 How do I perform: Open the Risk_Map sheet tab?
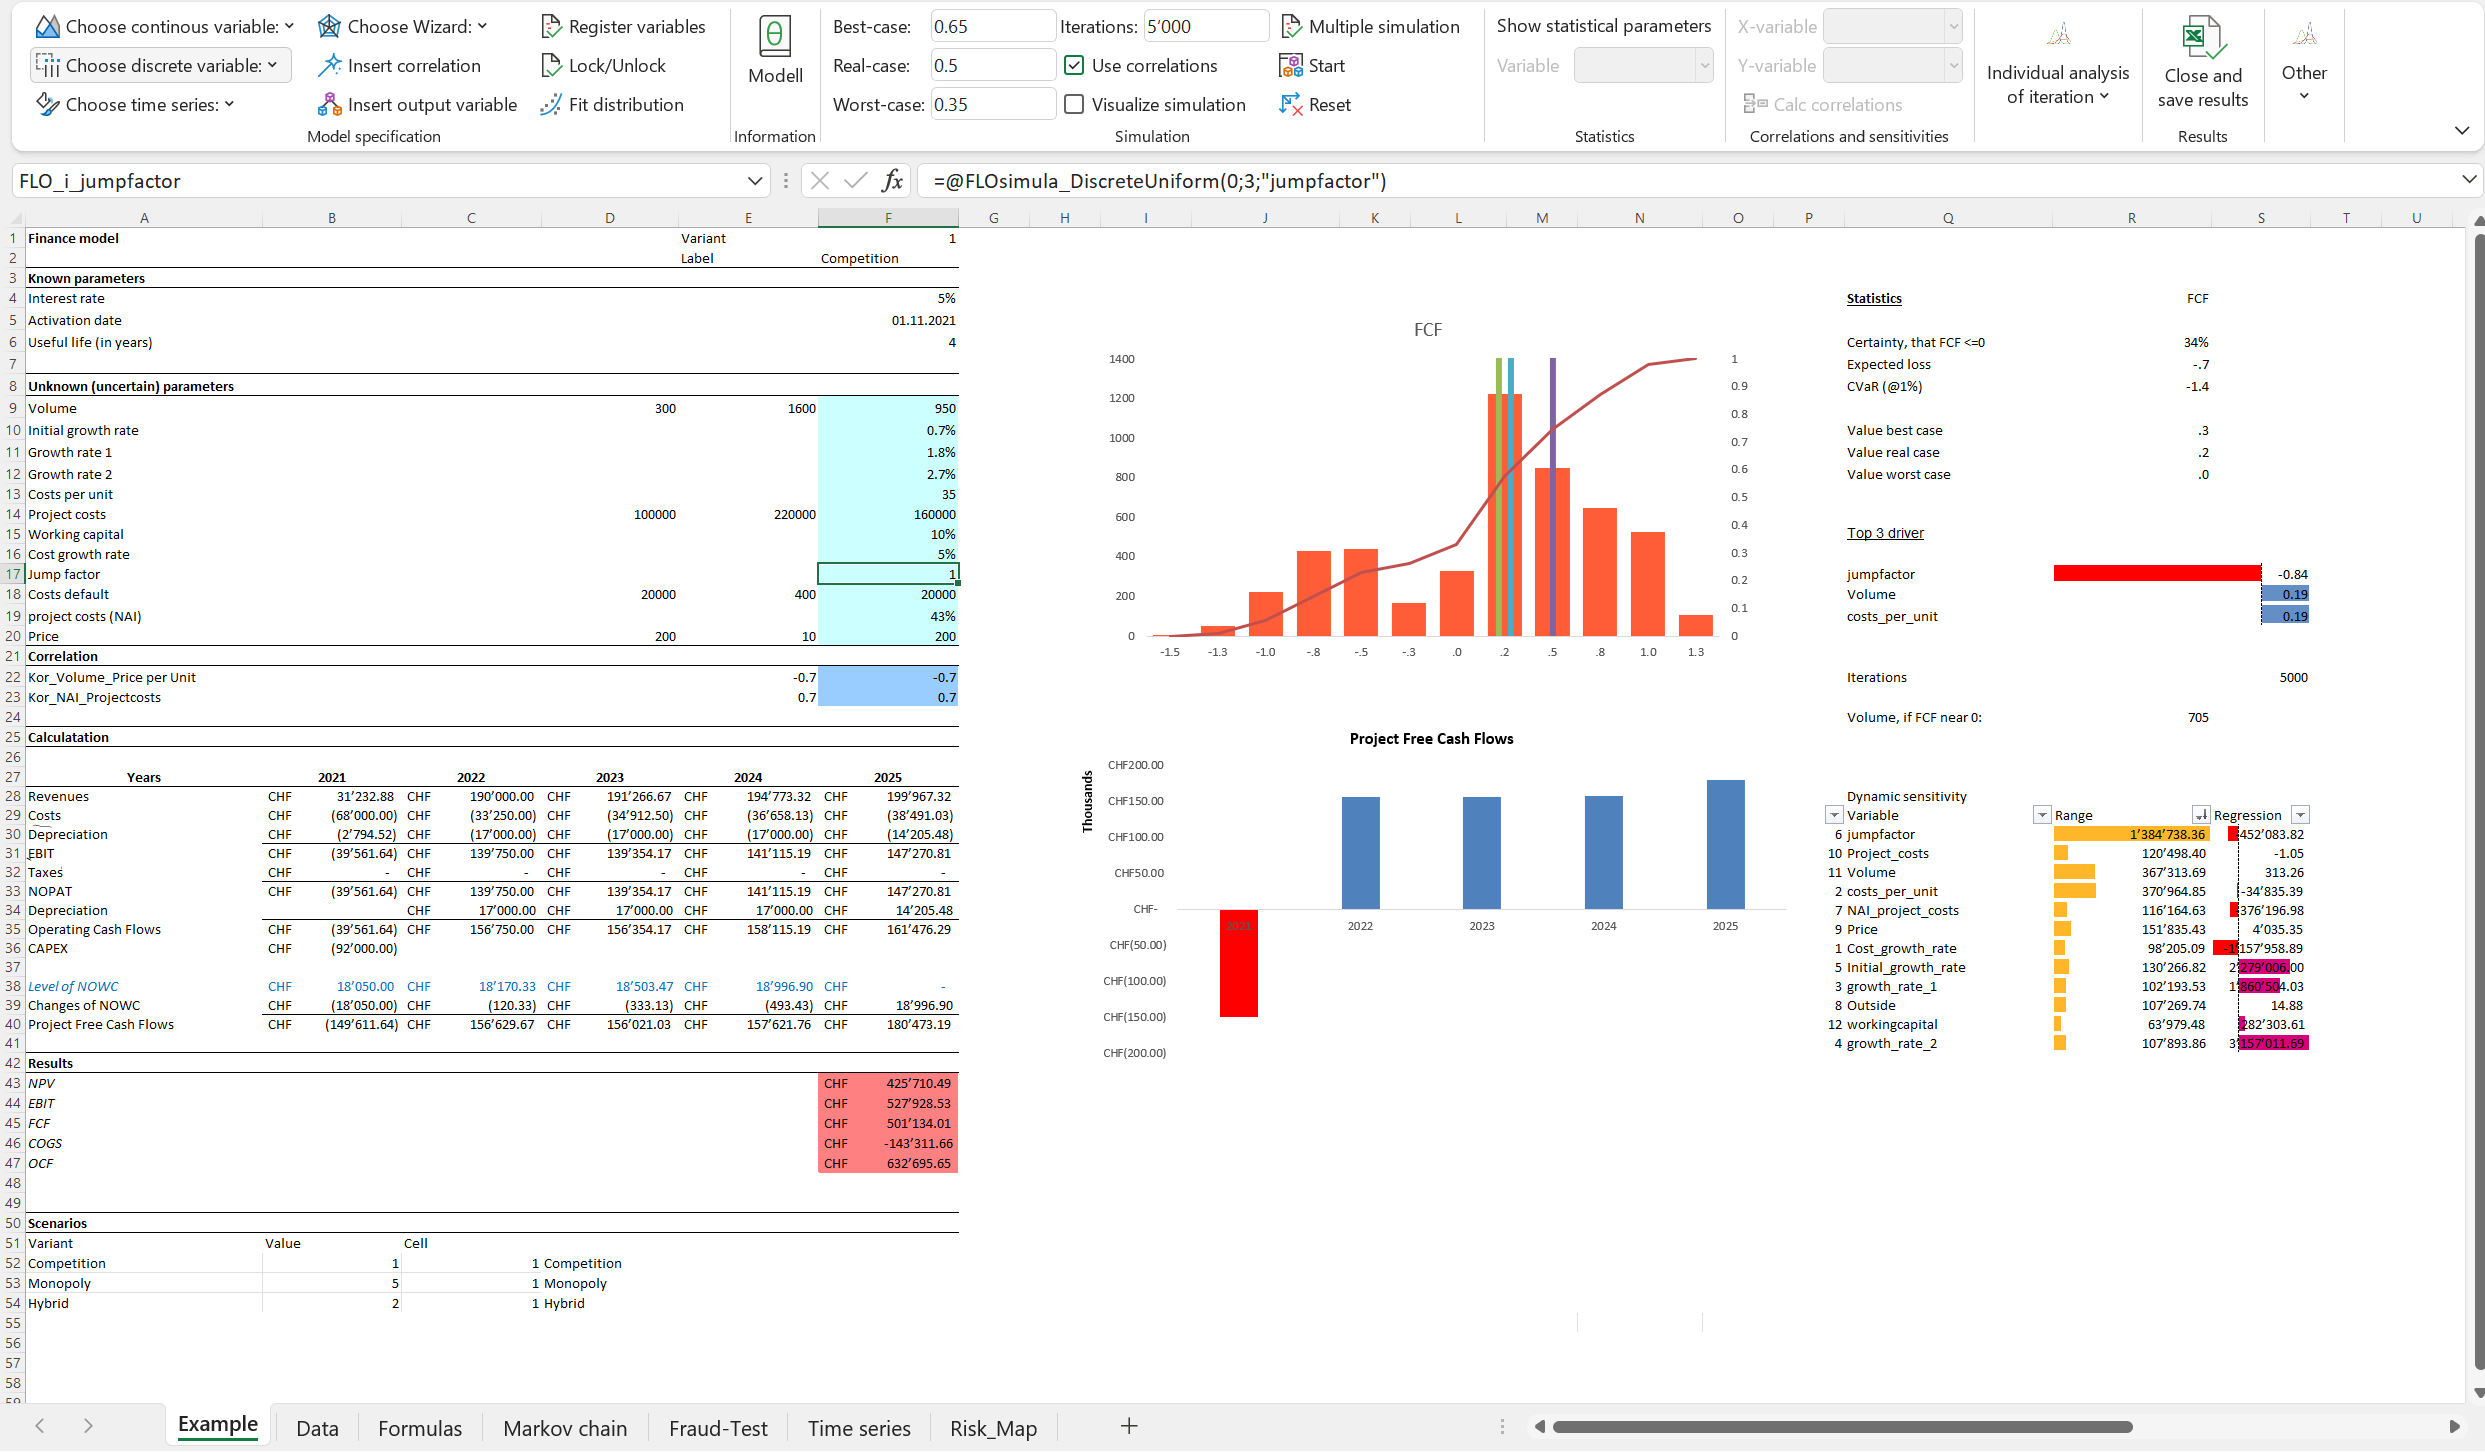click(x=992, y=1428)
